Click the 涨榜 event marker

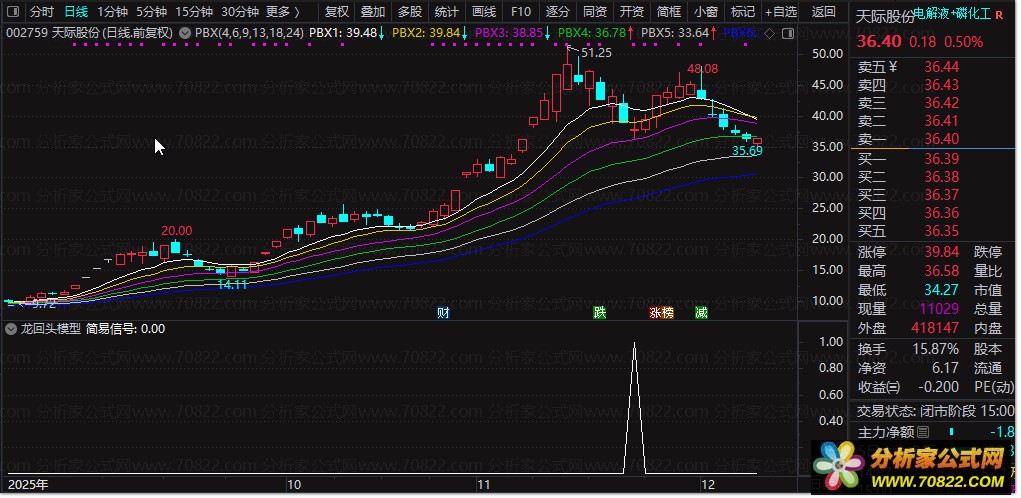point(660,312)
